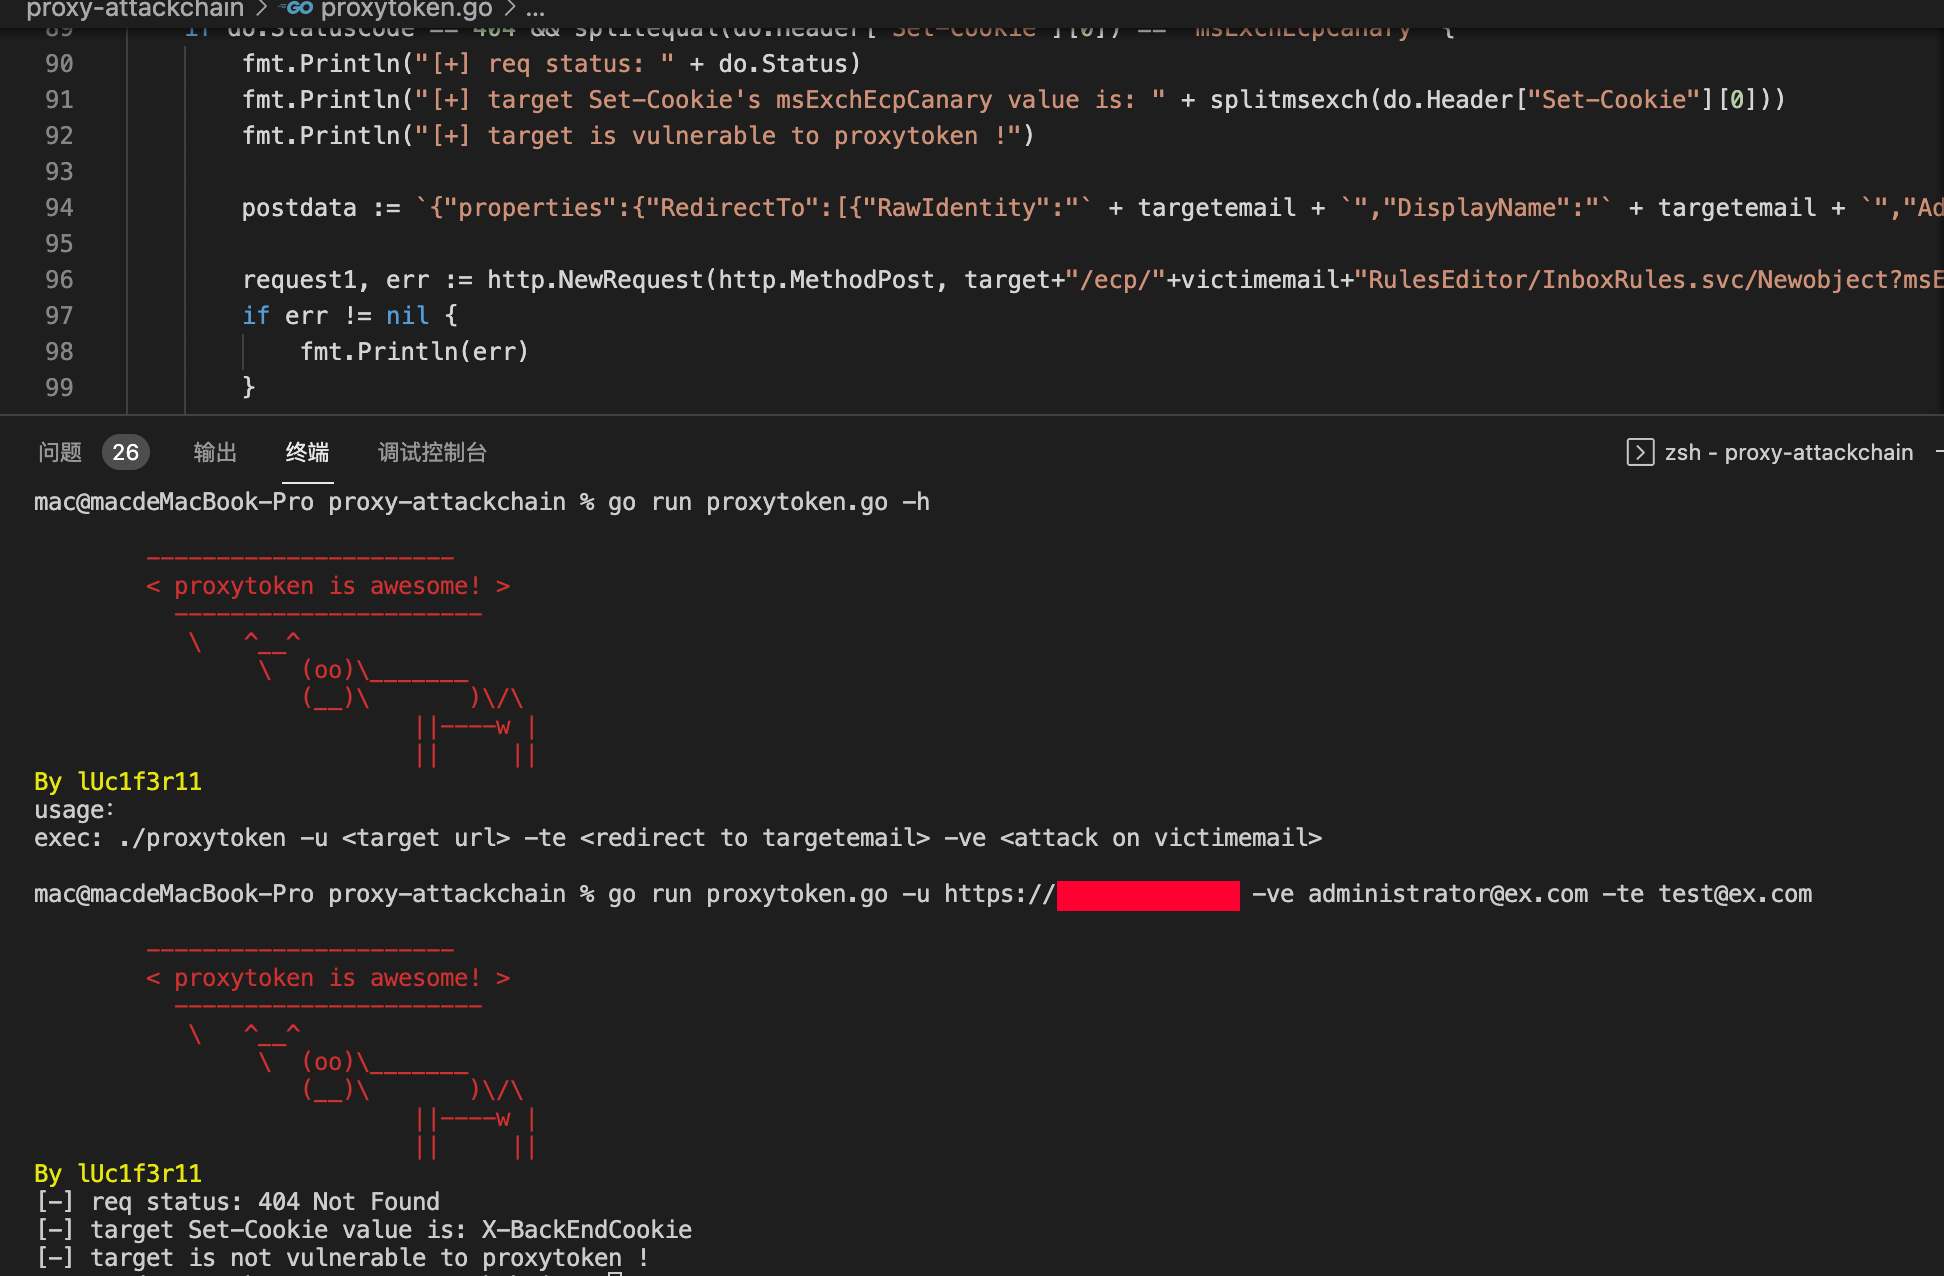Open proxy-attackchain folder breadcrumb

coord(135,9)
